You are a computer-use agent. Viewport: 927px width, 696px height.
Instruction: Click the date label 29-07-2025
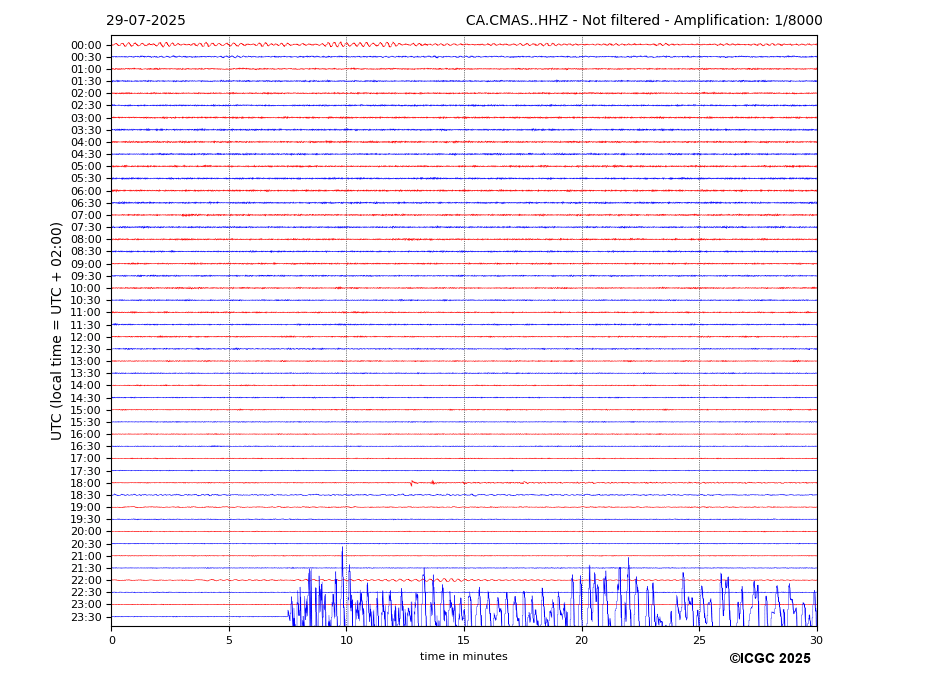[145, 21]
